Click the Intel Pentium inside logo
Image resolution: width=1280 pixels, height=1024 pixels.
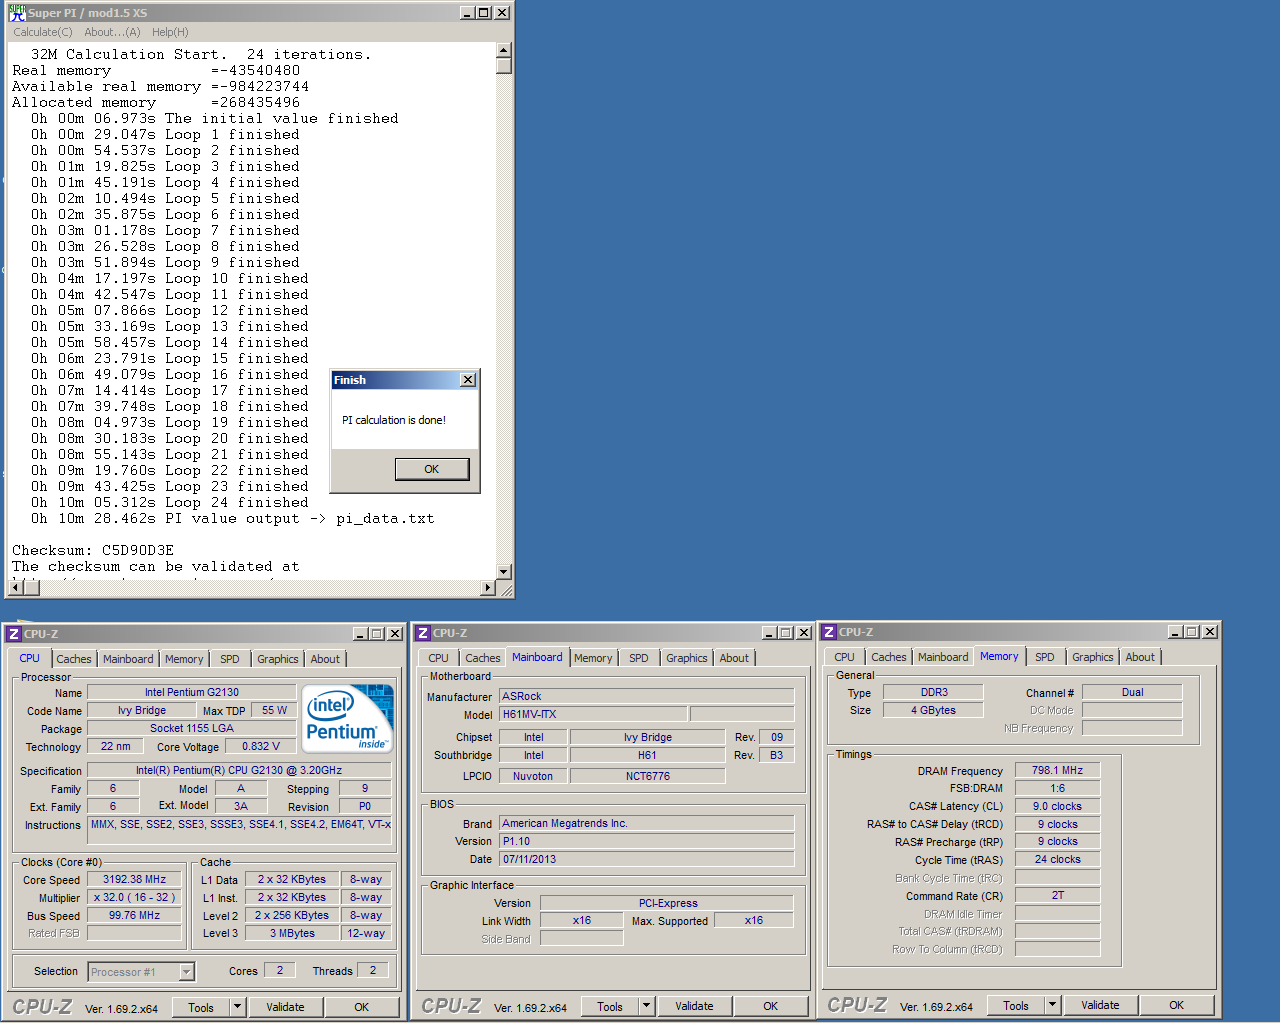point(347,720)
